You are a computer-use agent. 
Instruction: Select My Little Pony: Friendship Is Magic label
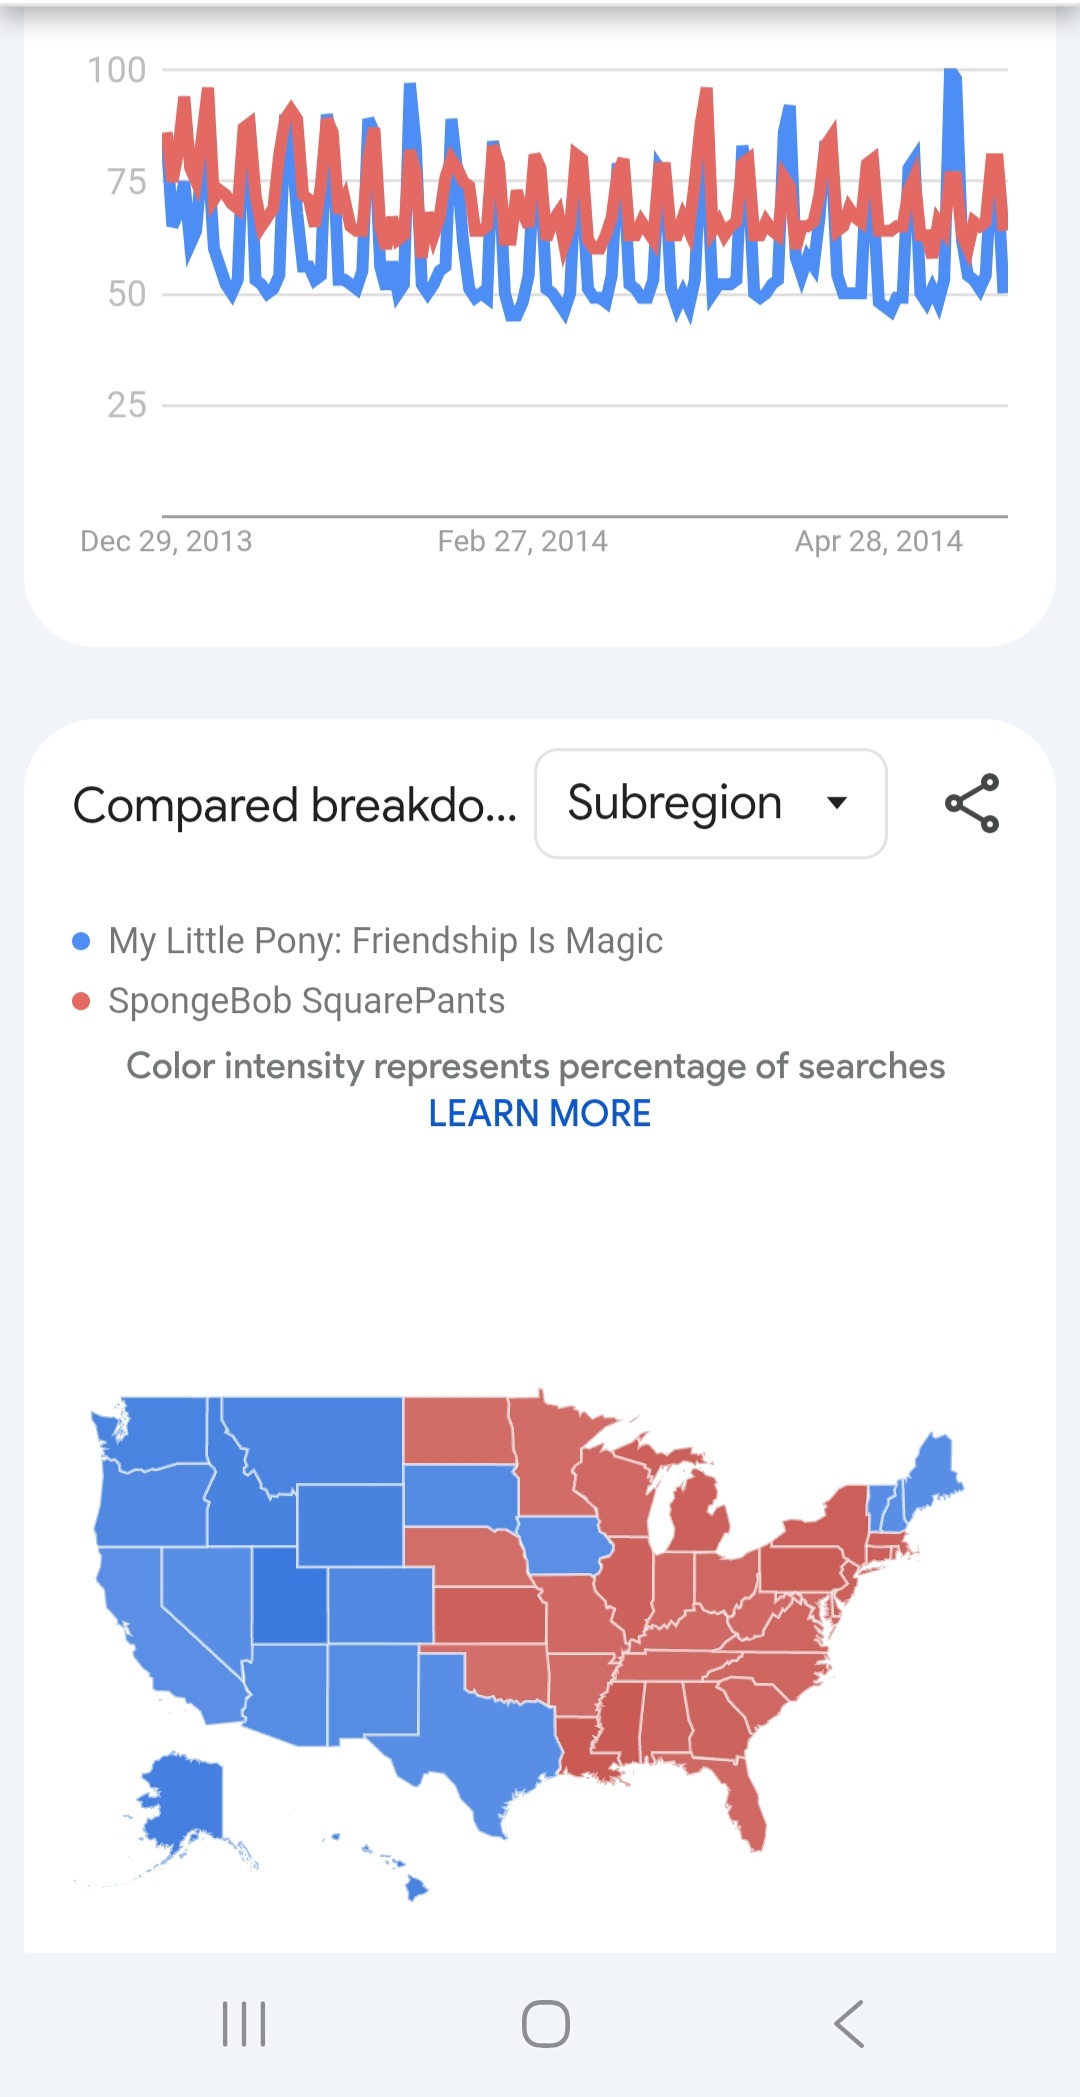pos(385,941)
